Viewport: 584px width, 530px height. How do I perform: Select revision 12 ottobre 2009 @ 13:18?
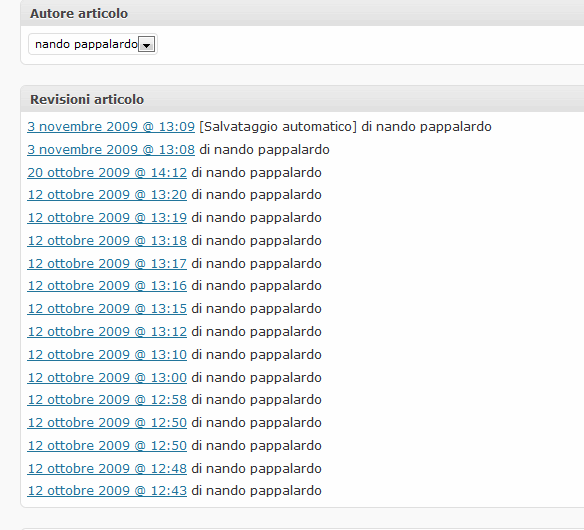point(107,241)
